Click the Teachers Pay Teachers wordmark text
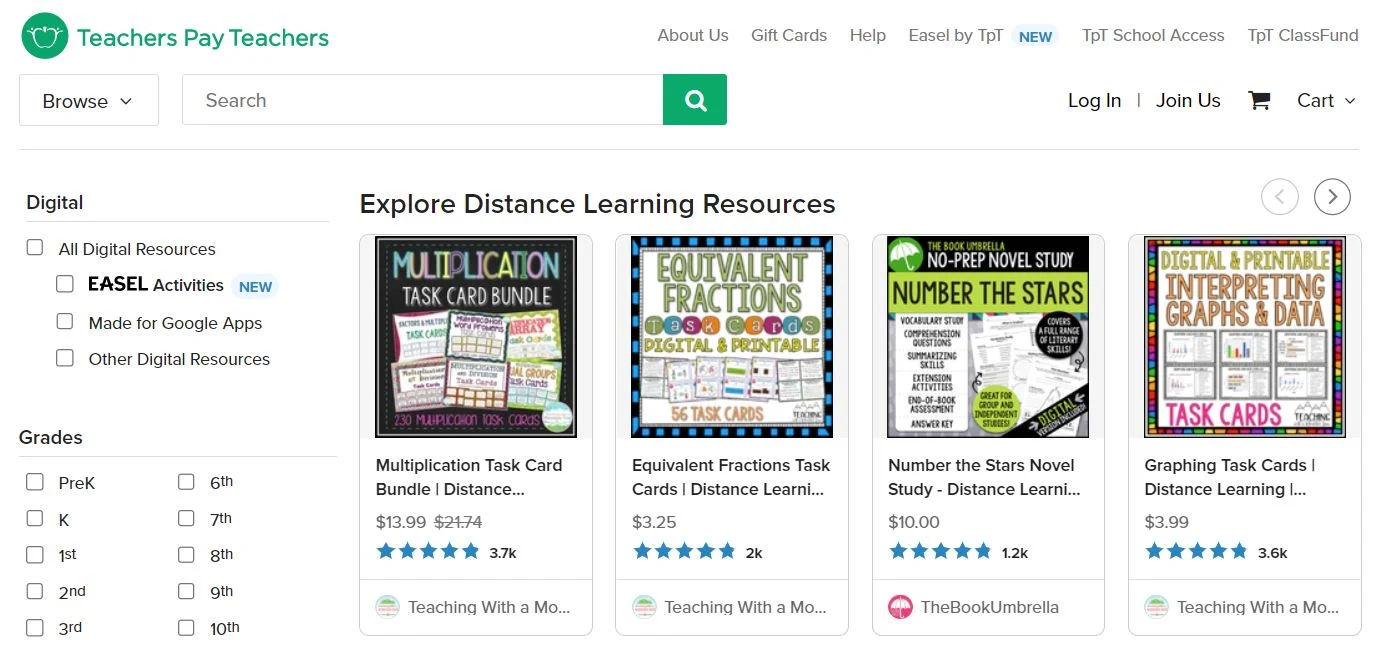This screenshot has height=651, width=1393. tap(203, 38)
